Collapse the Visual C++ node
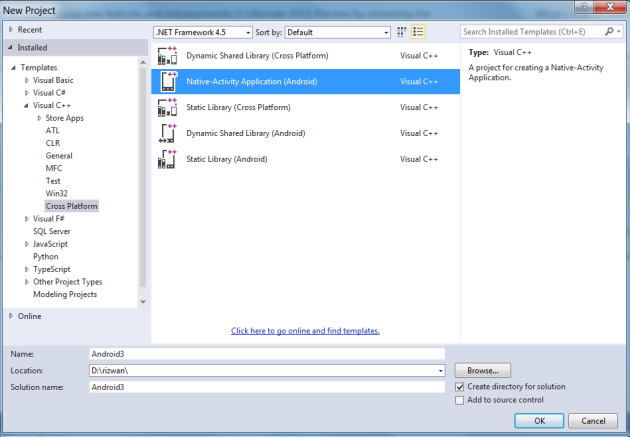The height and width of the screenshot is (437, 630). point(27,105)
